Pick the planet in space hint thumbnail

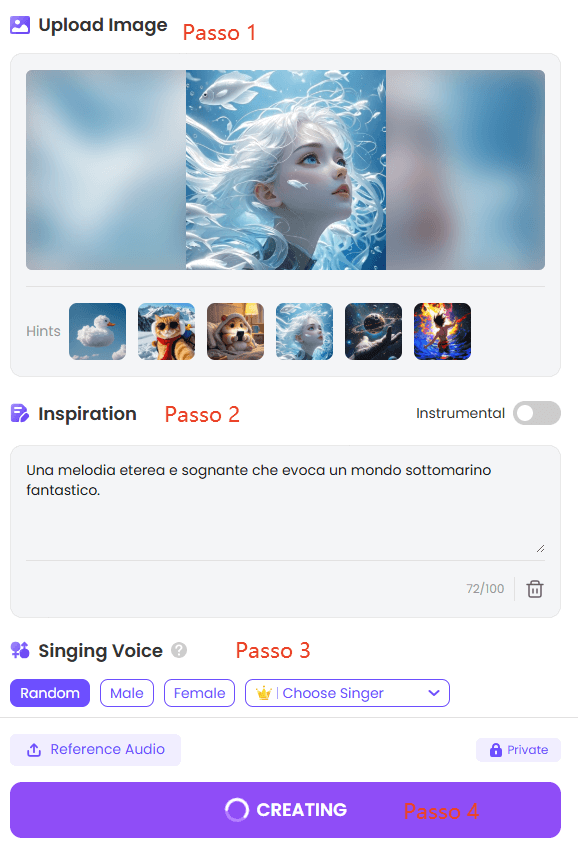[373, 332]
